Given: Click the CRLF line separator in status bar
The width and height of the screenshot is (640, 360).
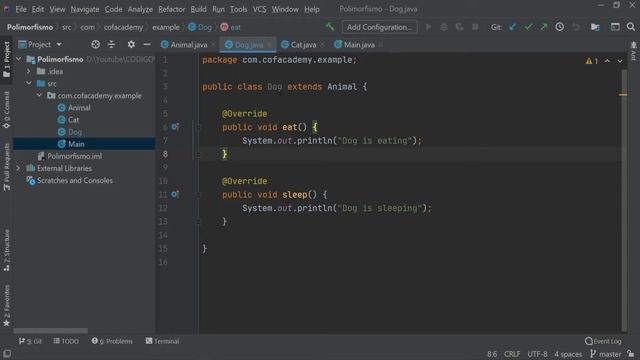Looking at the screenshot, I should point(512,354).
